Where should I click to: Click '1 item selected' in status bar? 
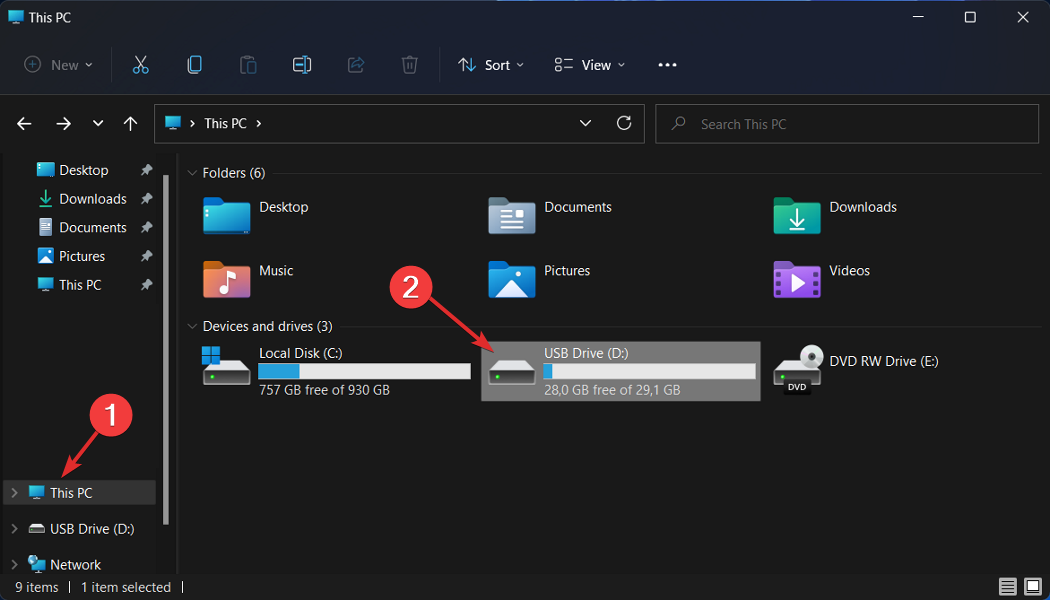126,587
